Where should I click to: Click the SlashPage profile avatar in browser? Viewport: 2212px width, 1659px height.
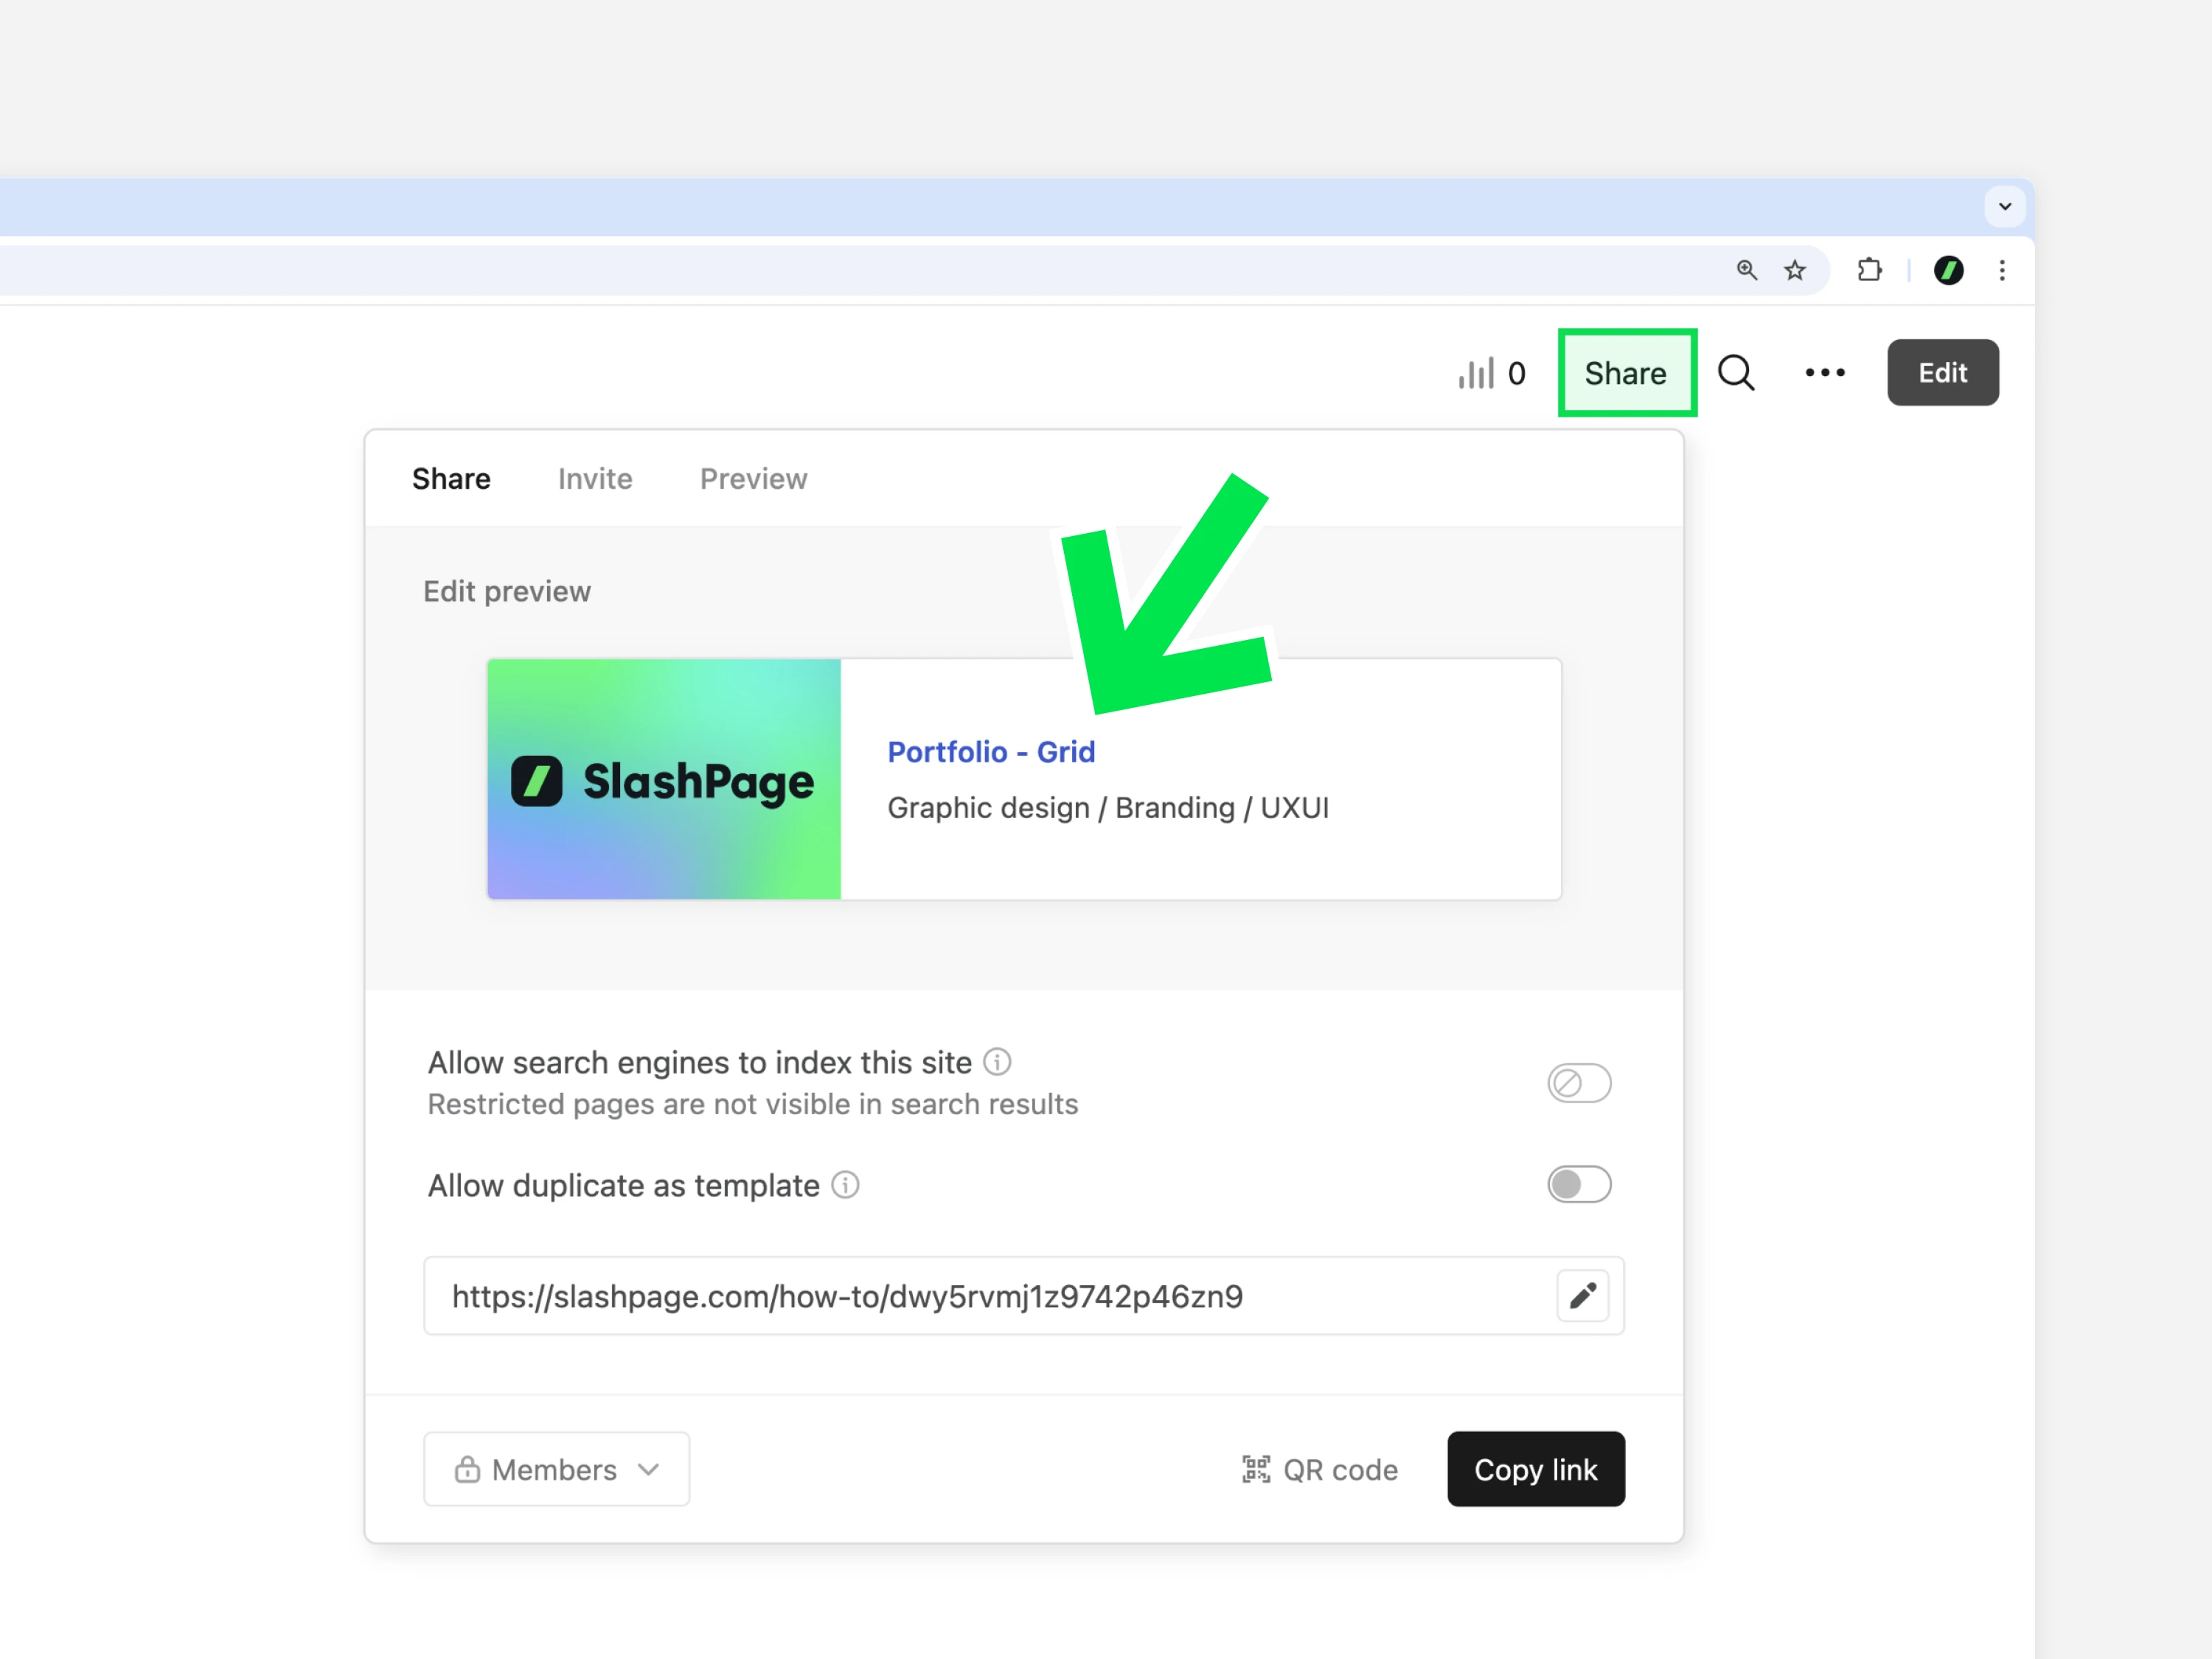tap(1948, 270)
